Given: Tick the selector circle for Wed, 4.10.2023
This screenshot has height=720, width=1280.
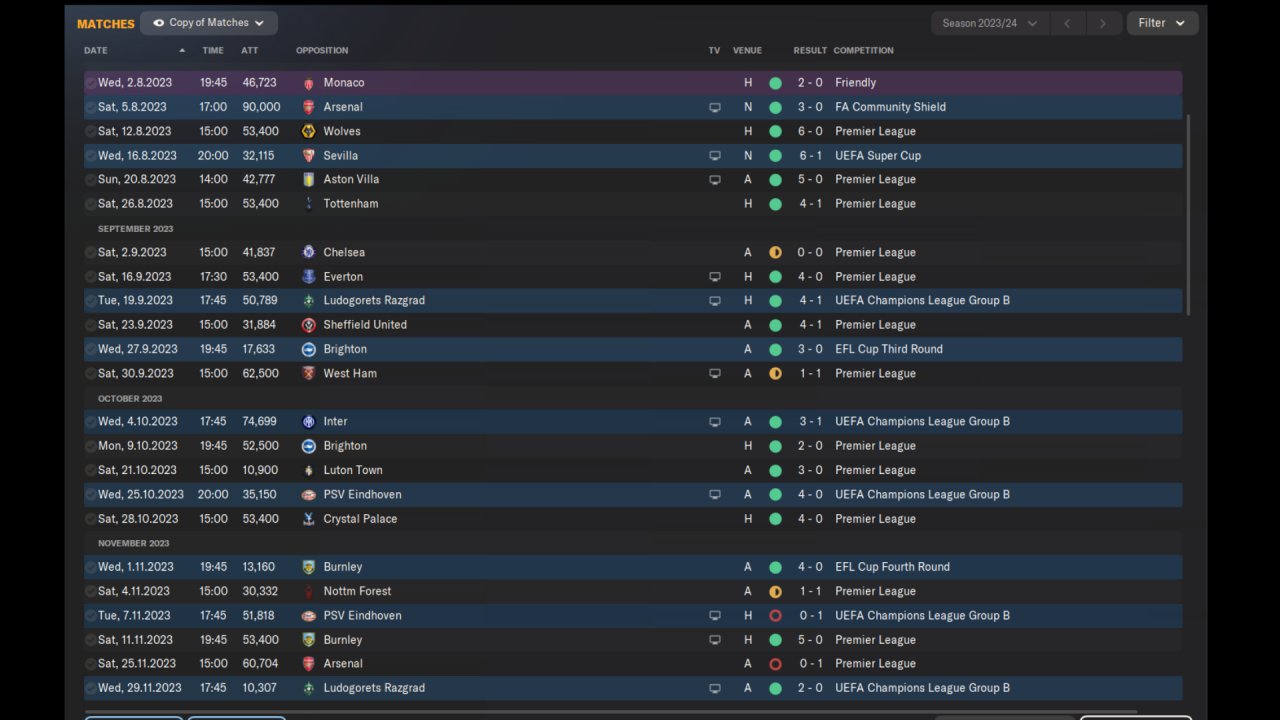Looking at the screenshot, I should click(x=91, y=422).
